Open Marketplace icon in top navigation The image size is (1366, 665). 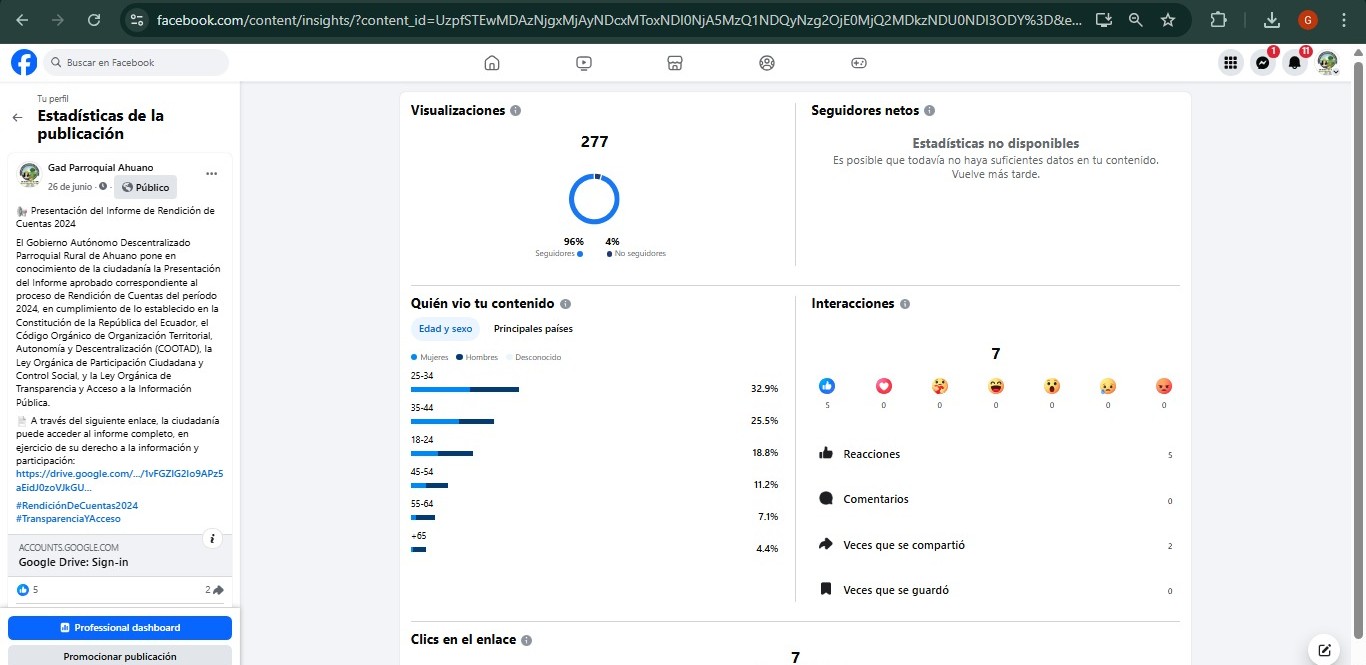coord(675,63)
